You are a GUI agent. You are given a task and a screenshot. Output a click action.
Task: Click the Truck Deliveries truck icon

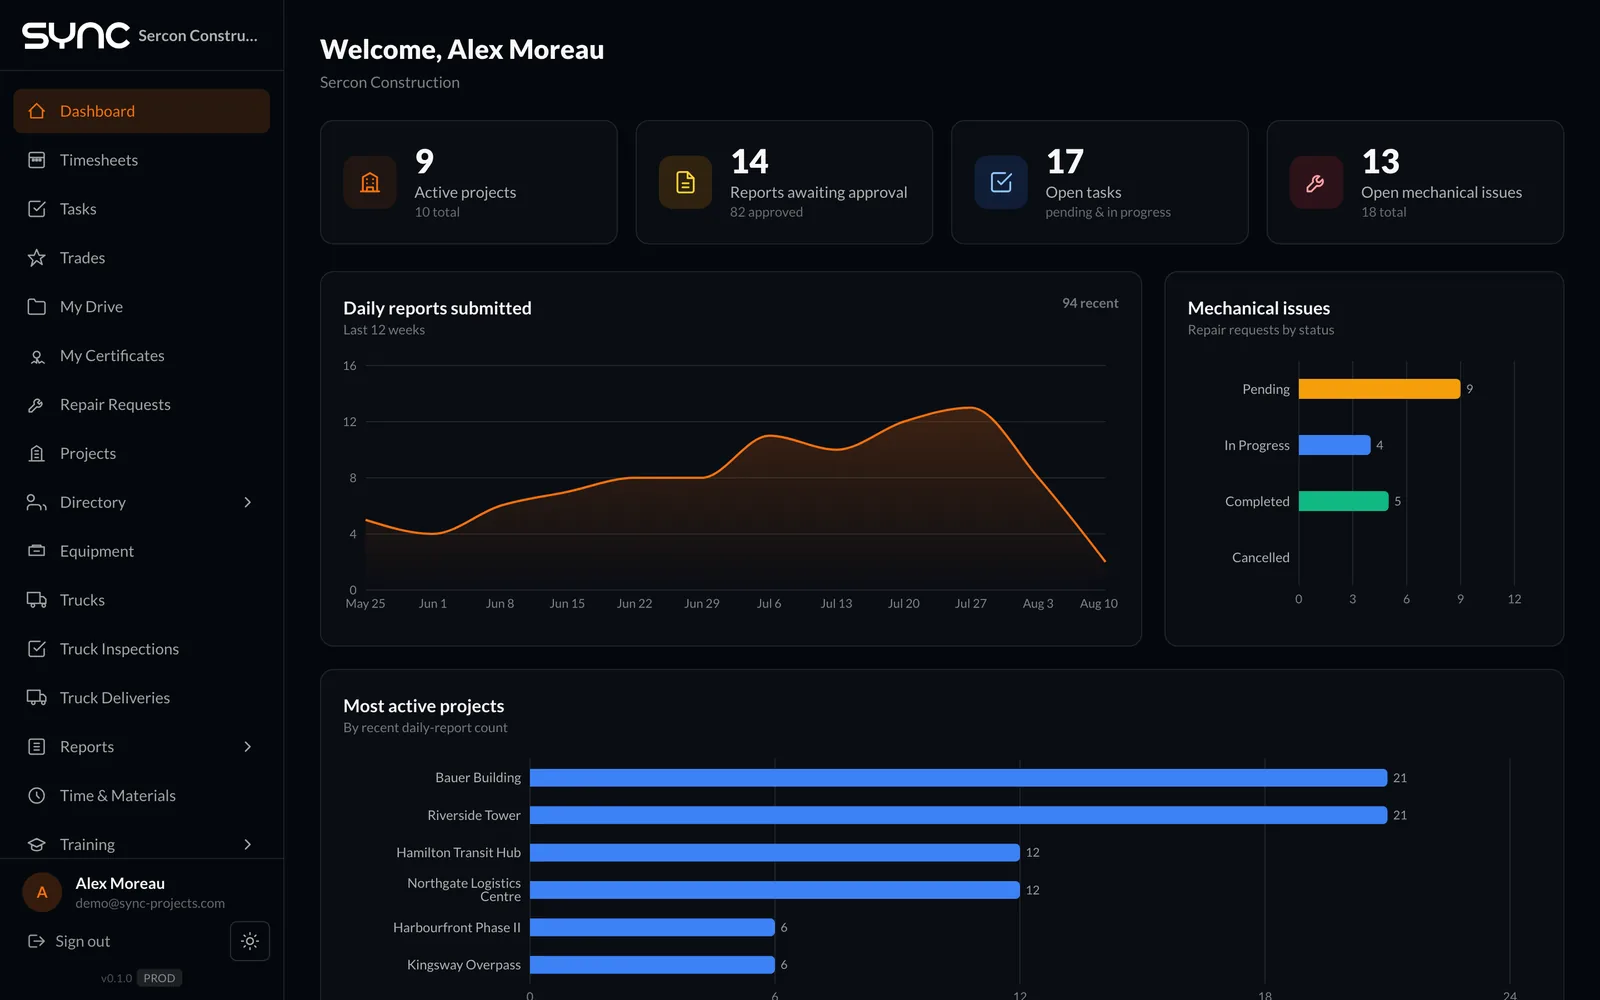tap(37, 698)
